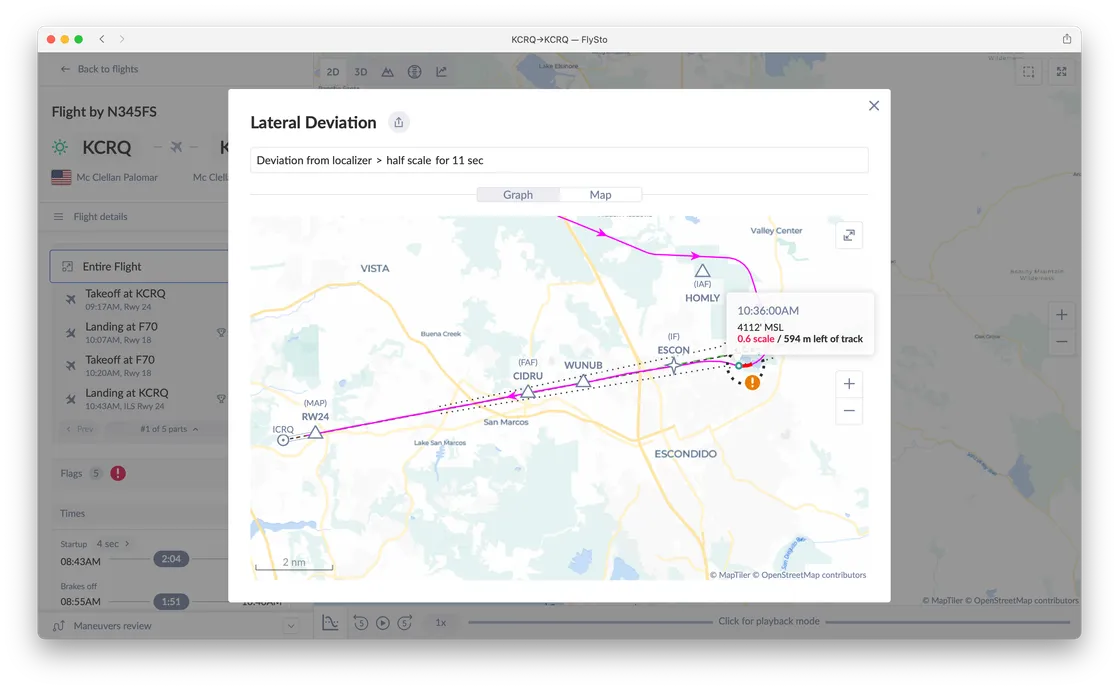Switch to the Graph tab
This screenshot has height=690, width=1120.
tap(518, 194)
